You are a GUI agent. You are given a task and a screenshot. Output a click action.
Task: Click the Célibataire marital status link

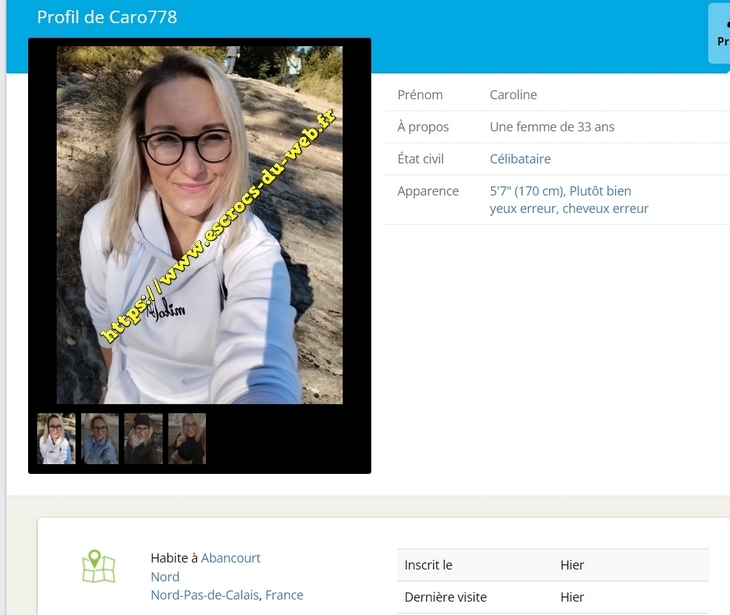520,159
